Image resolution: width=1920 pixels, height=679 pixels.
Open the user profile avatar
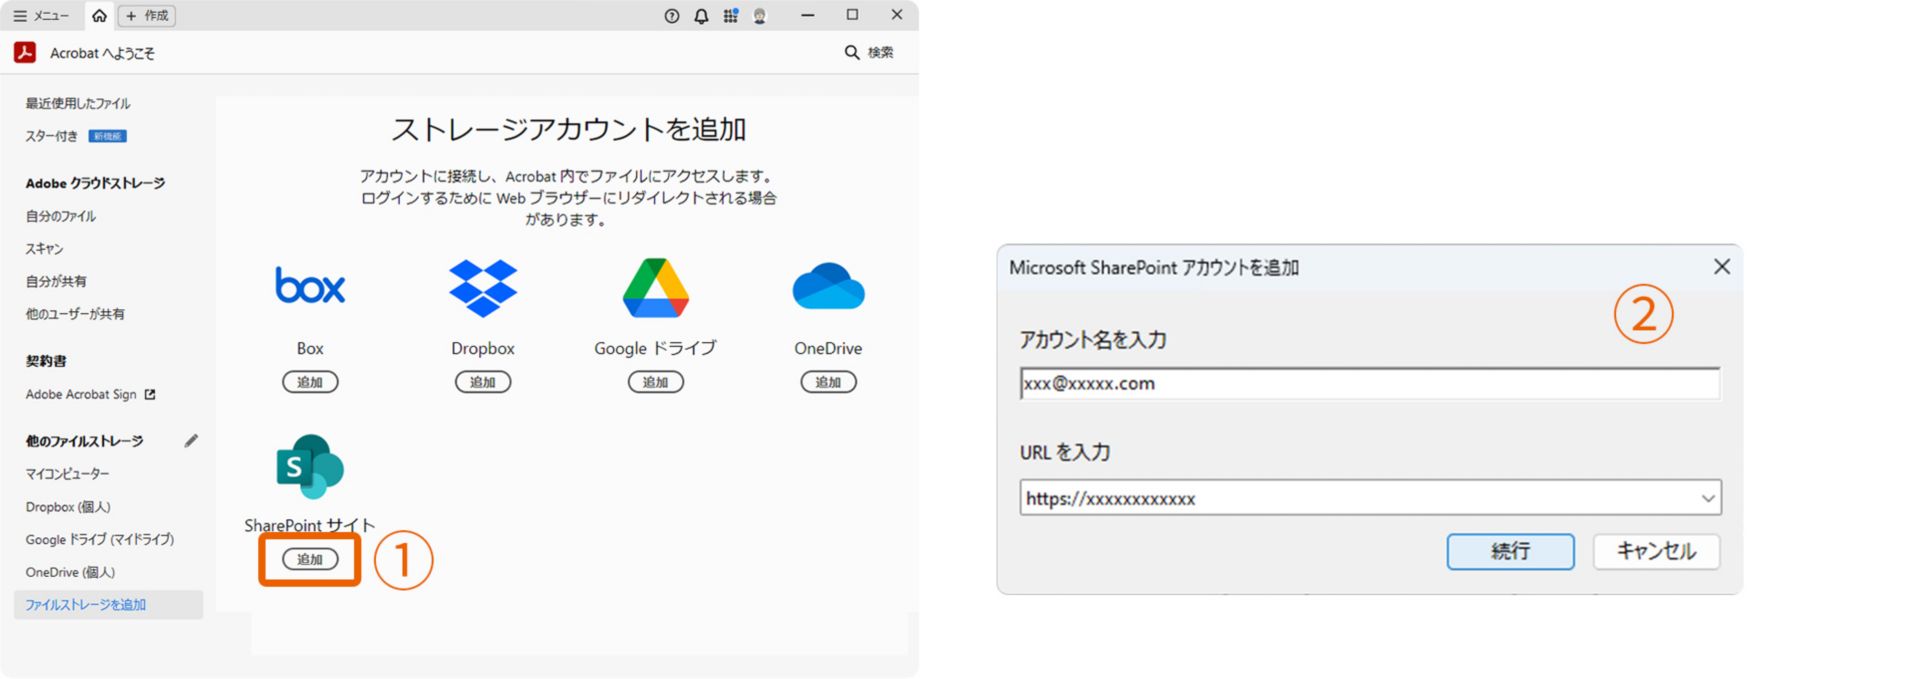point(760,16)
